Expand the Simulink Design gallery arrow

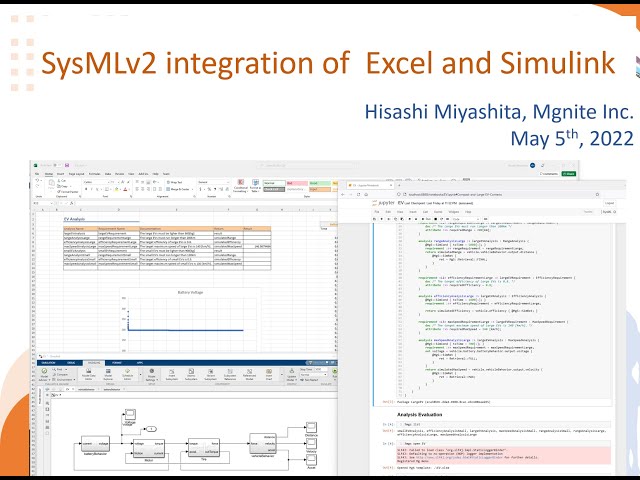[x=140, y=374]
